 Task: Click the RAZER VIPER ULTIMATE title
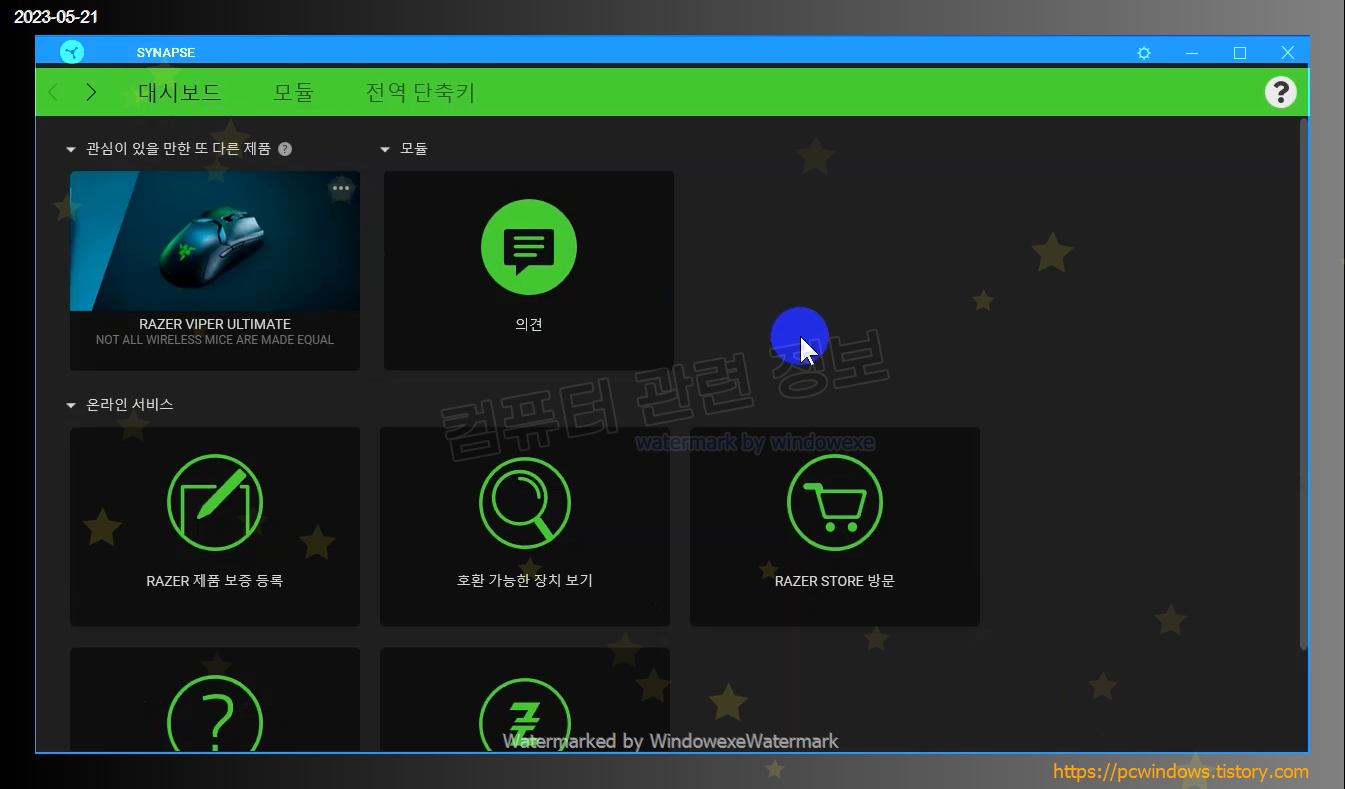click(215, 324)
